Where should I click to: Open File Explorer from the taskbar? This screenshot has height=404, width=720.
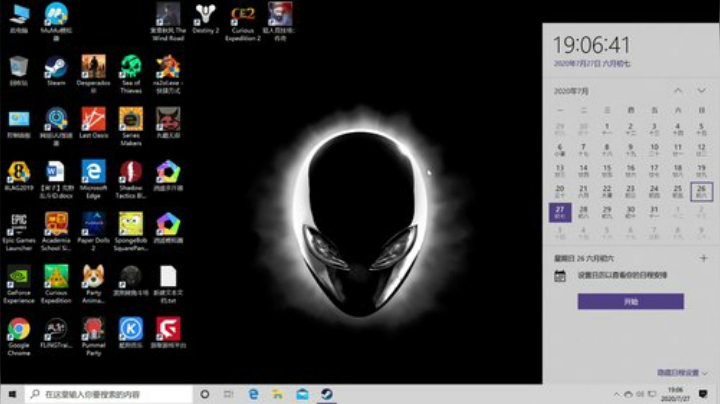tap(278, 394)
